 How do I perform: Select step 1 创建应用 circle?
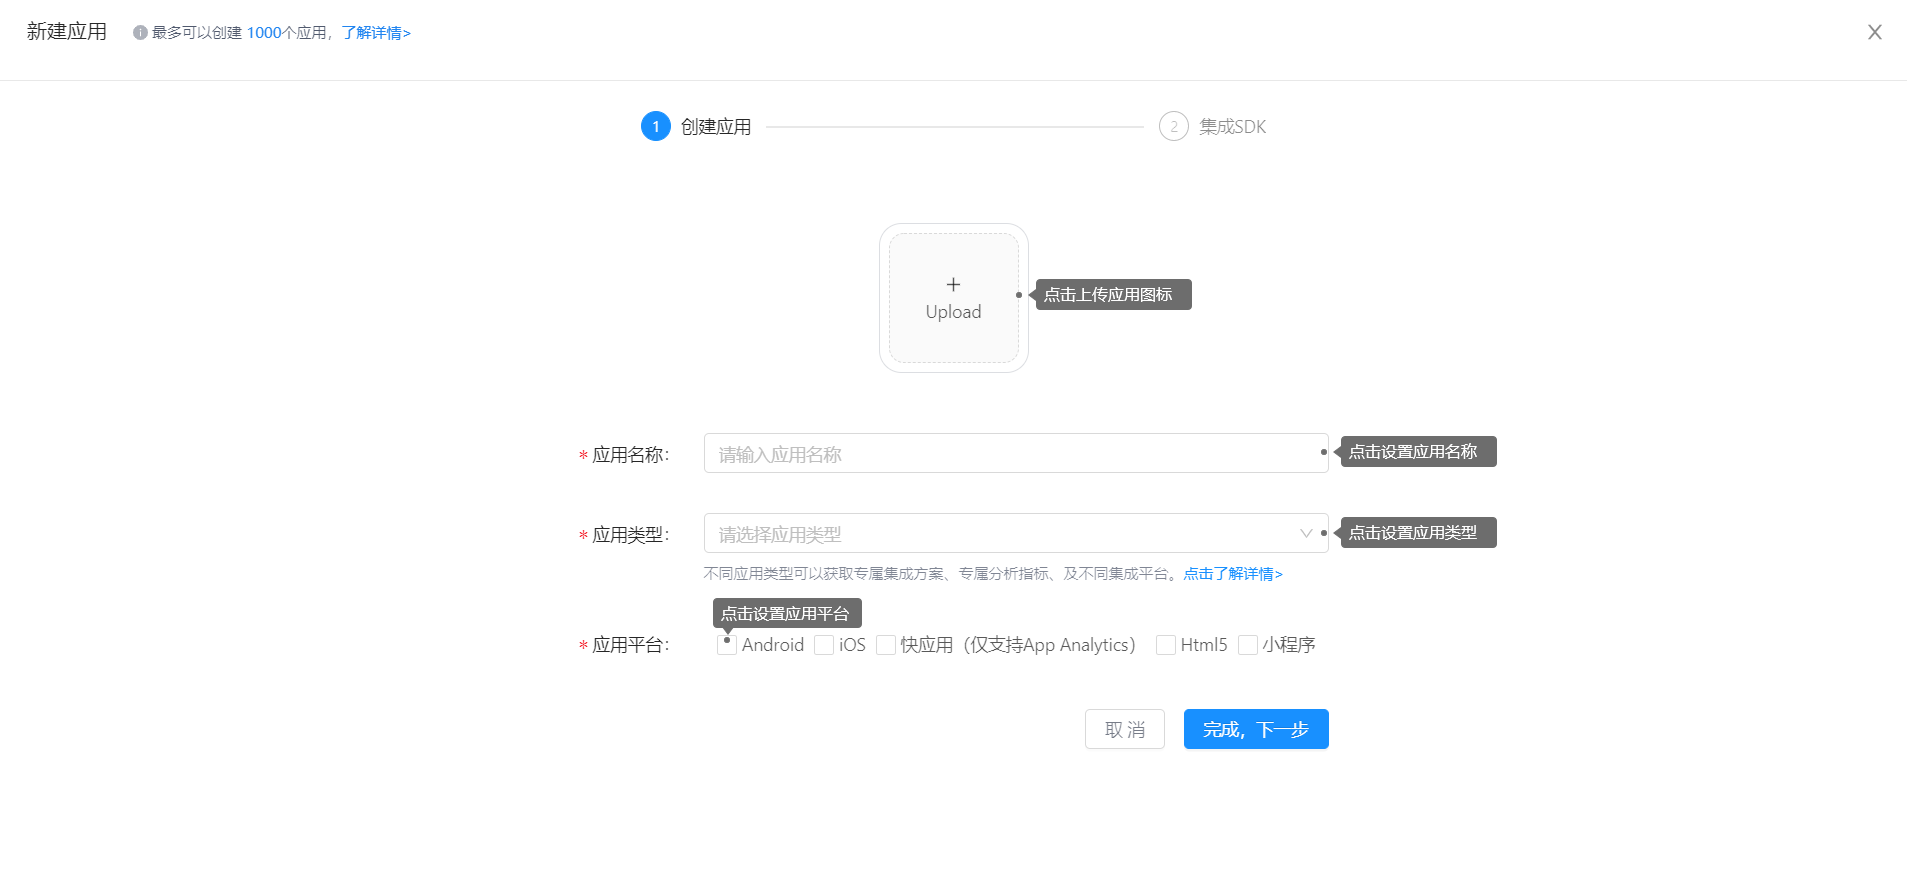click(656, 126)
